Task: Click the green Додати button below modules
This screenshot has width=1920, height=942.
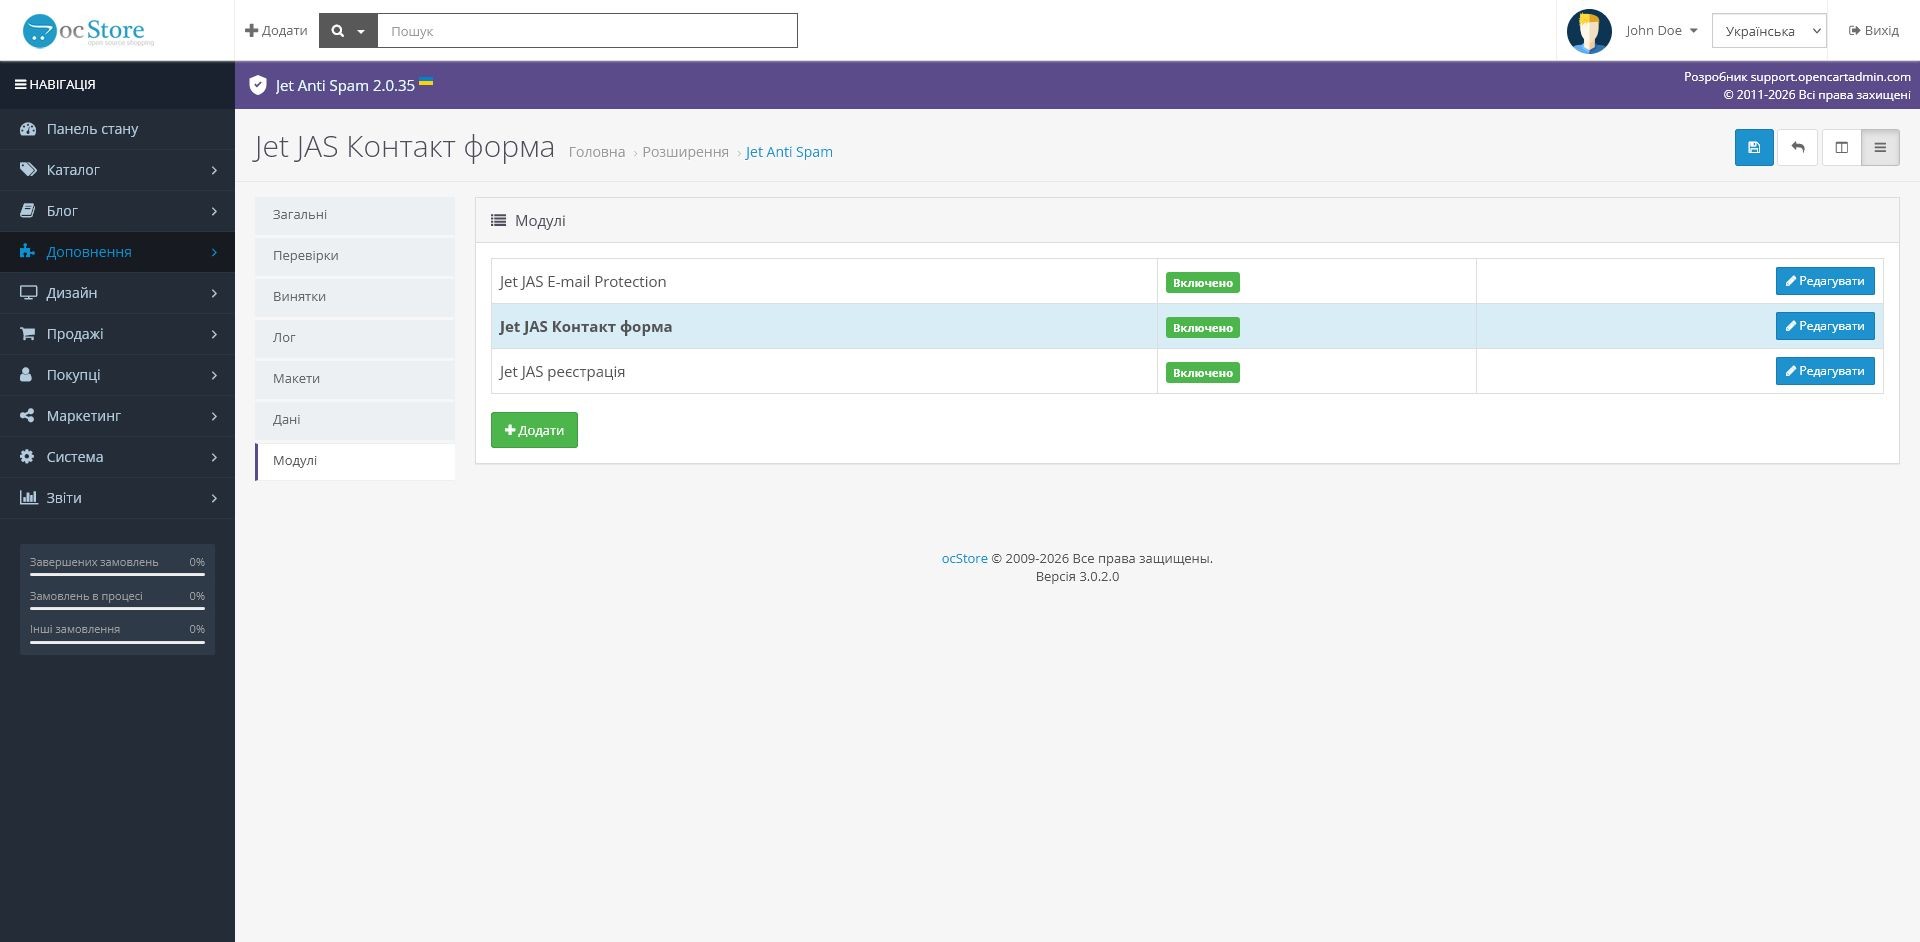Action: click(534, 430)
